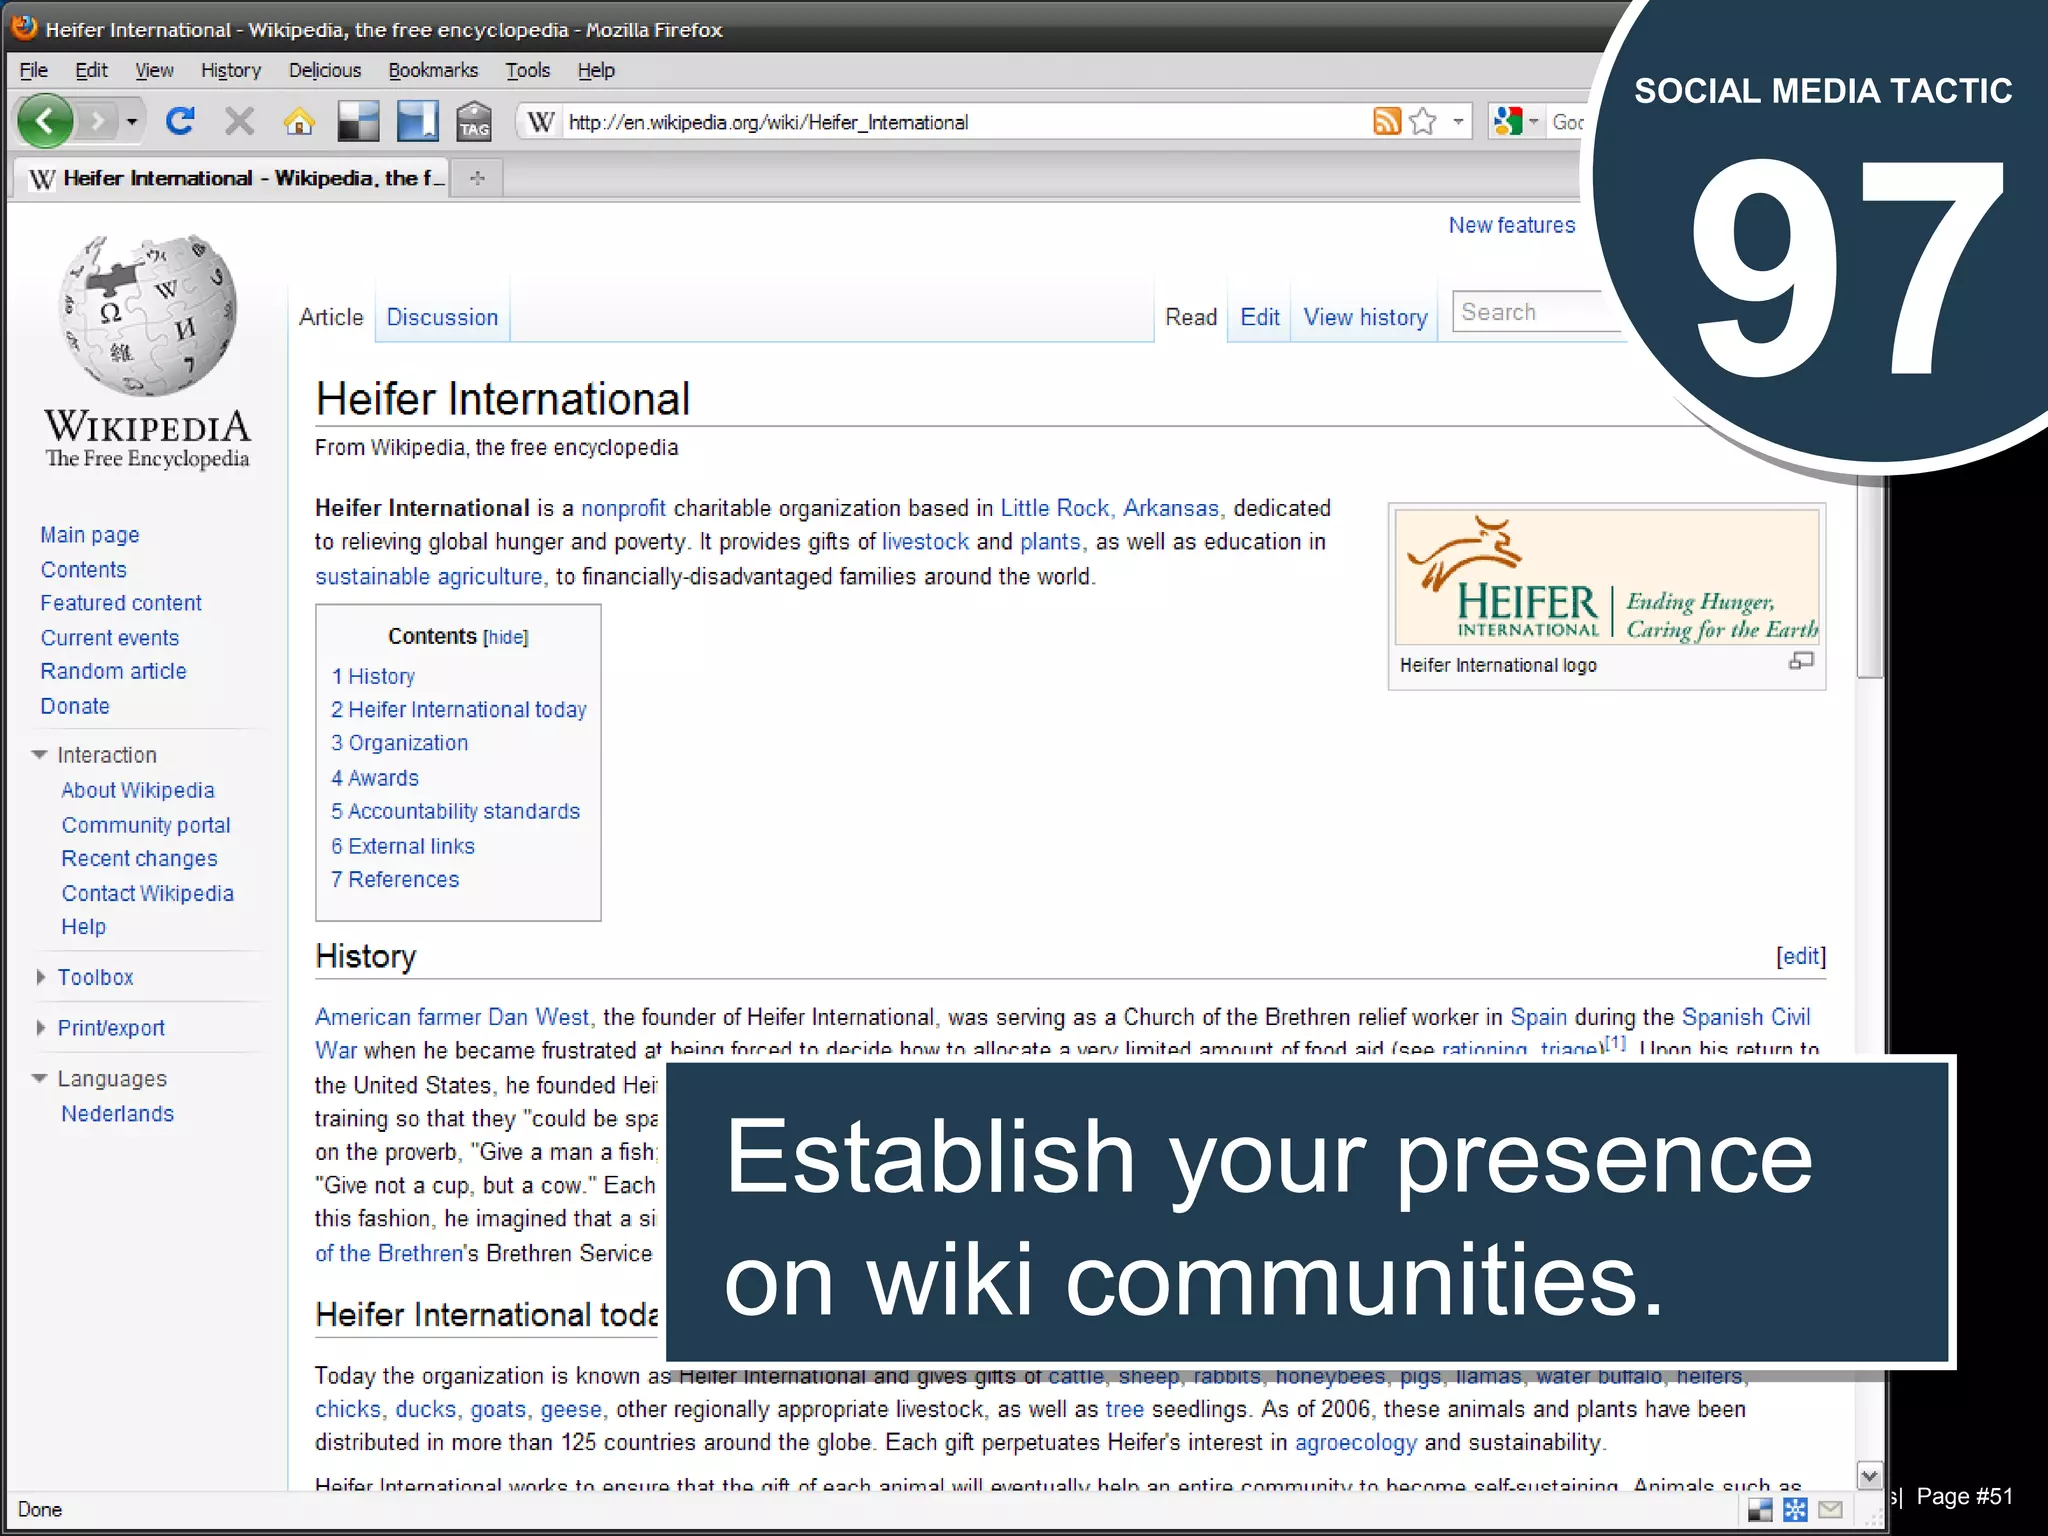Open the Help menu
The image size is (2048, 1536).
[x=596, y=70]
